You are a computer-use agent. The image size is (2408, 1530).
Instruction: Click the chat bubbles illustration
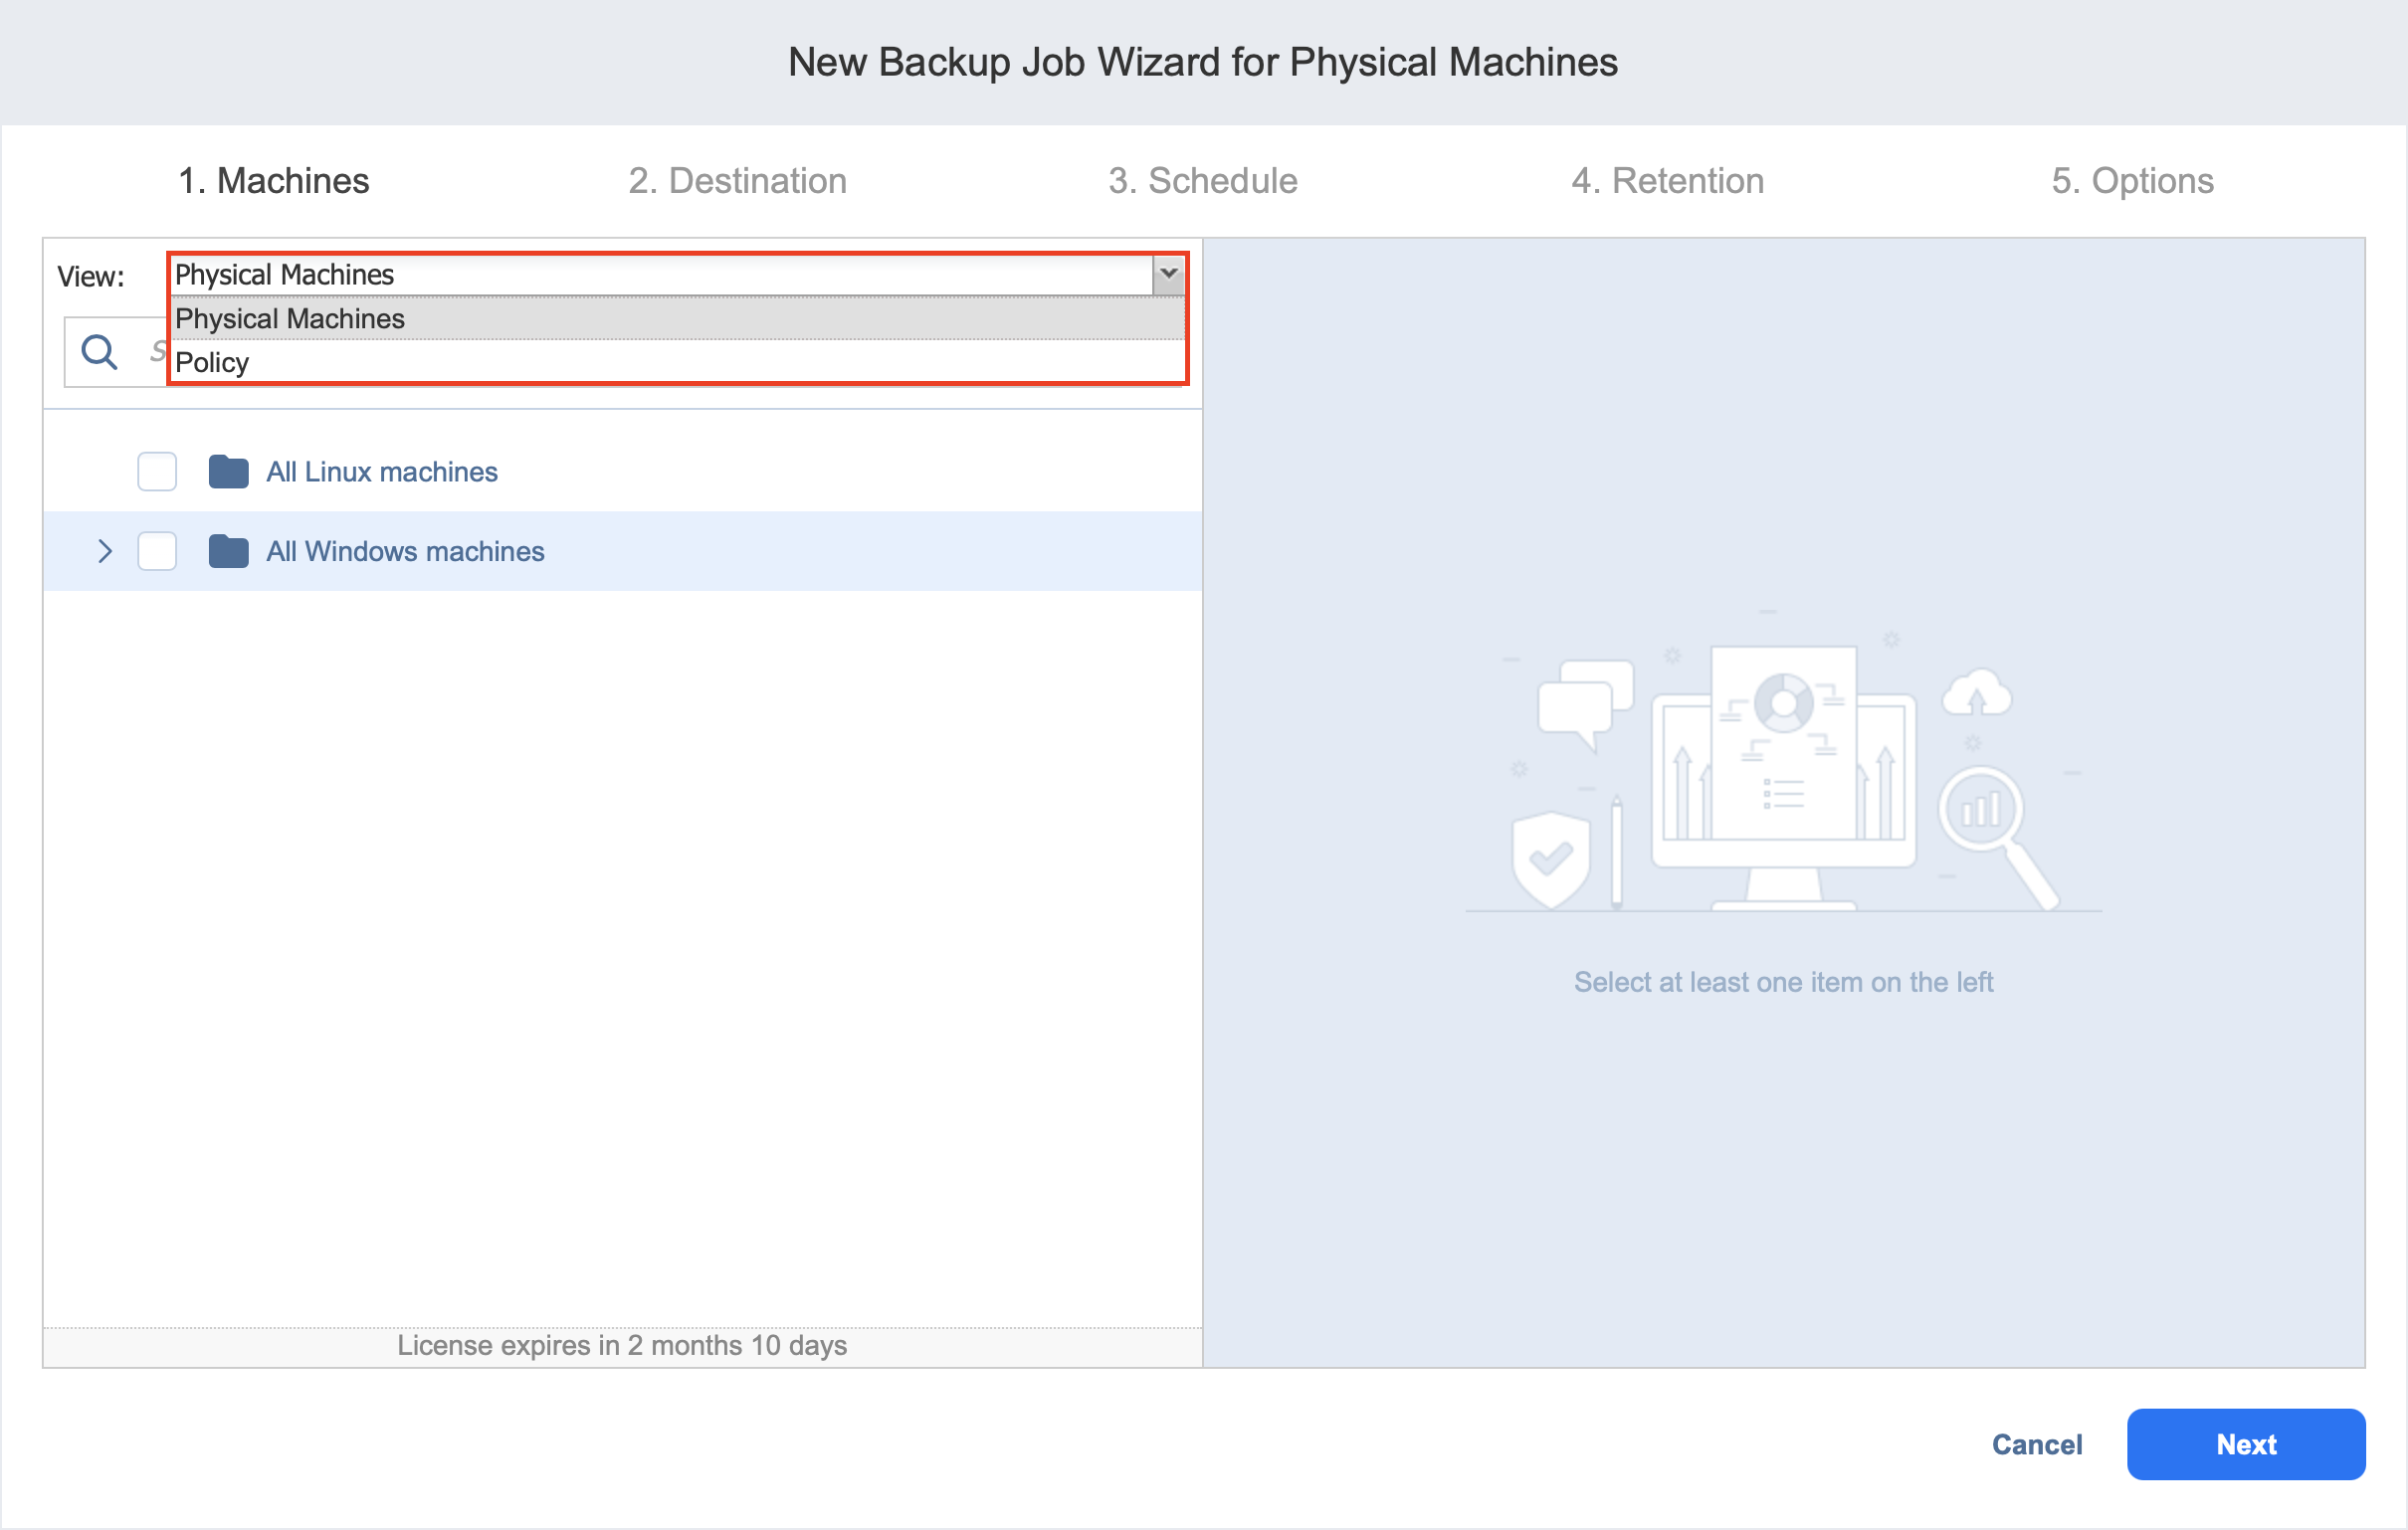[1584, 700]
